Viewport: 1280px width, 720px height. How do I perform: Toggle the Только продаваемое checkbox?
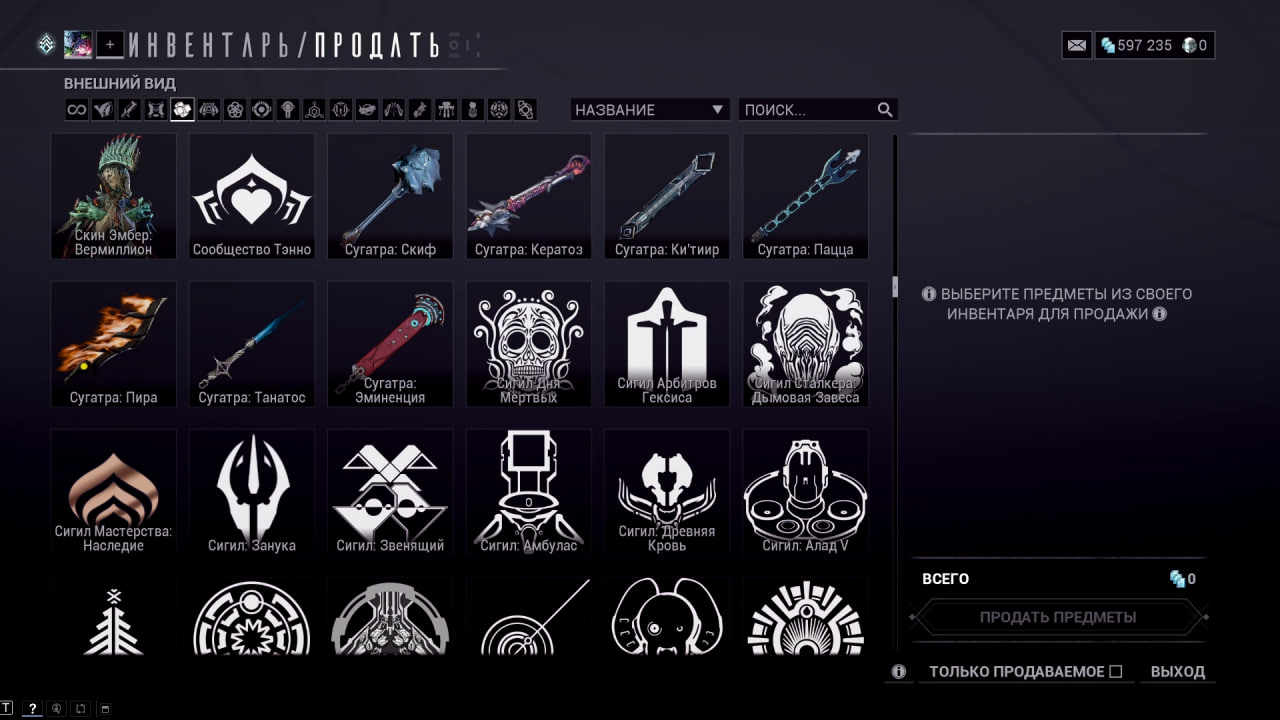pyautogui.click(x=1116, y=672)
